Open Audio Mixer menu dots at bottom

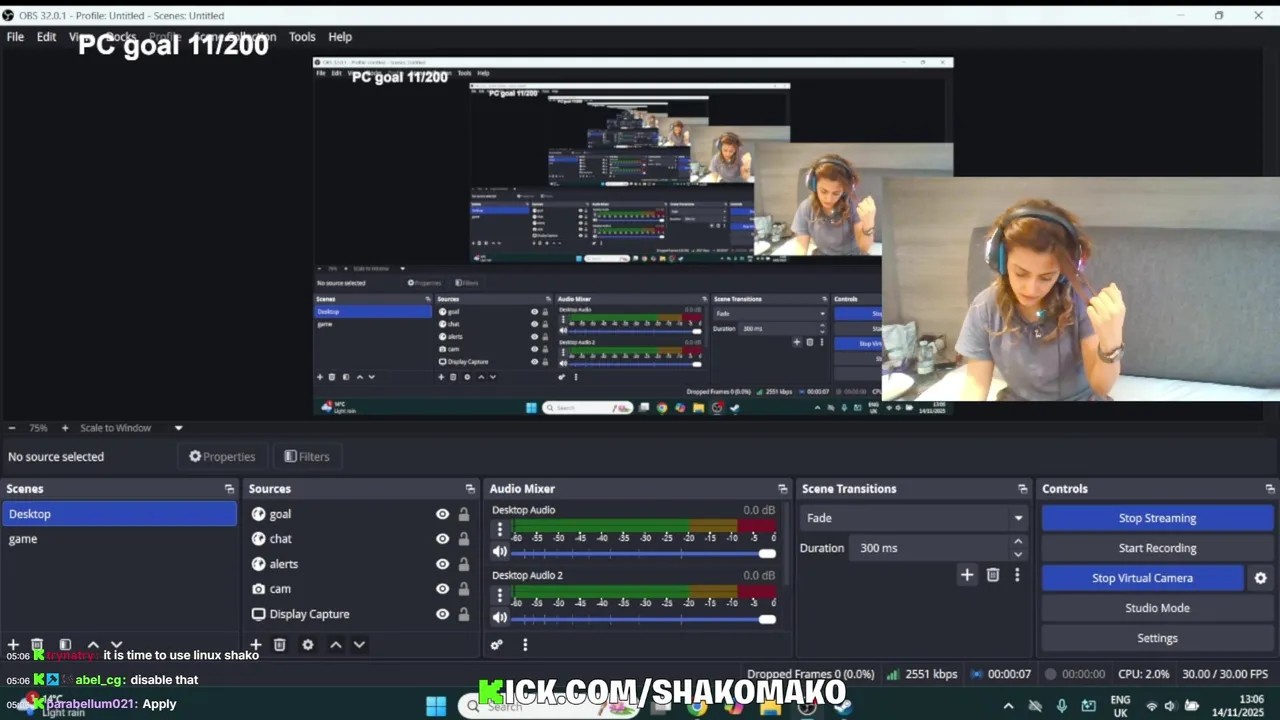tap(525, 645)
